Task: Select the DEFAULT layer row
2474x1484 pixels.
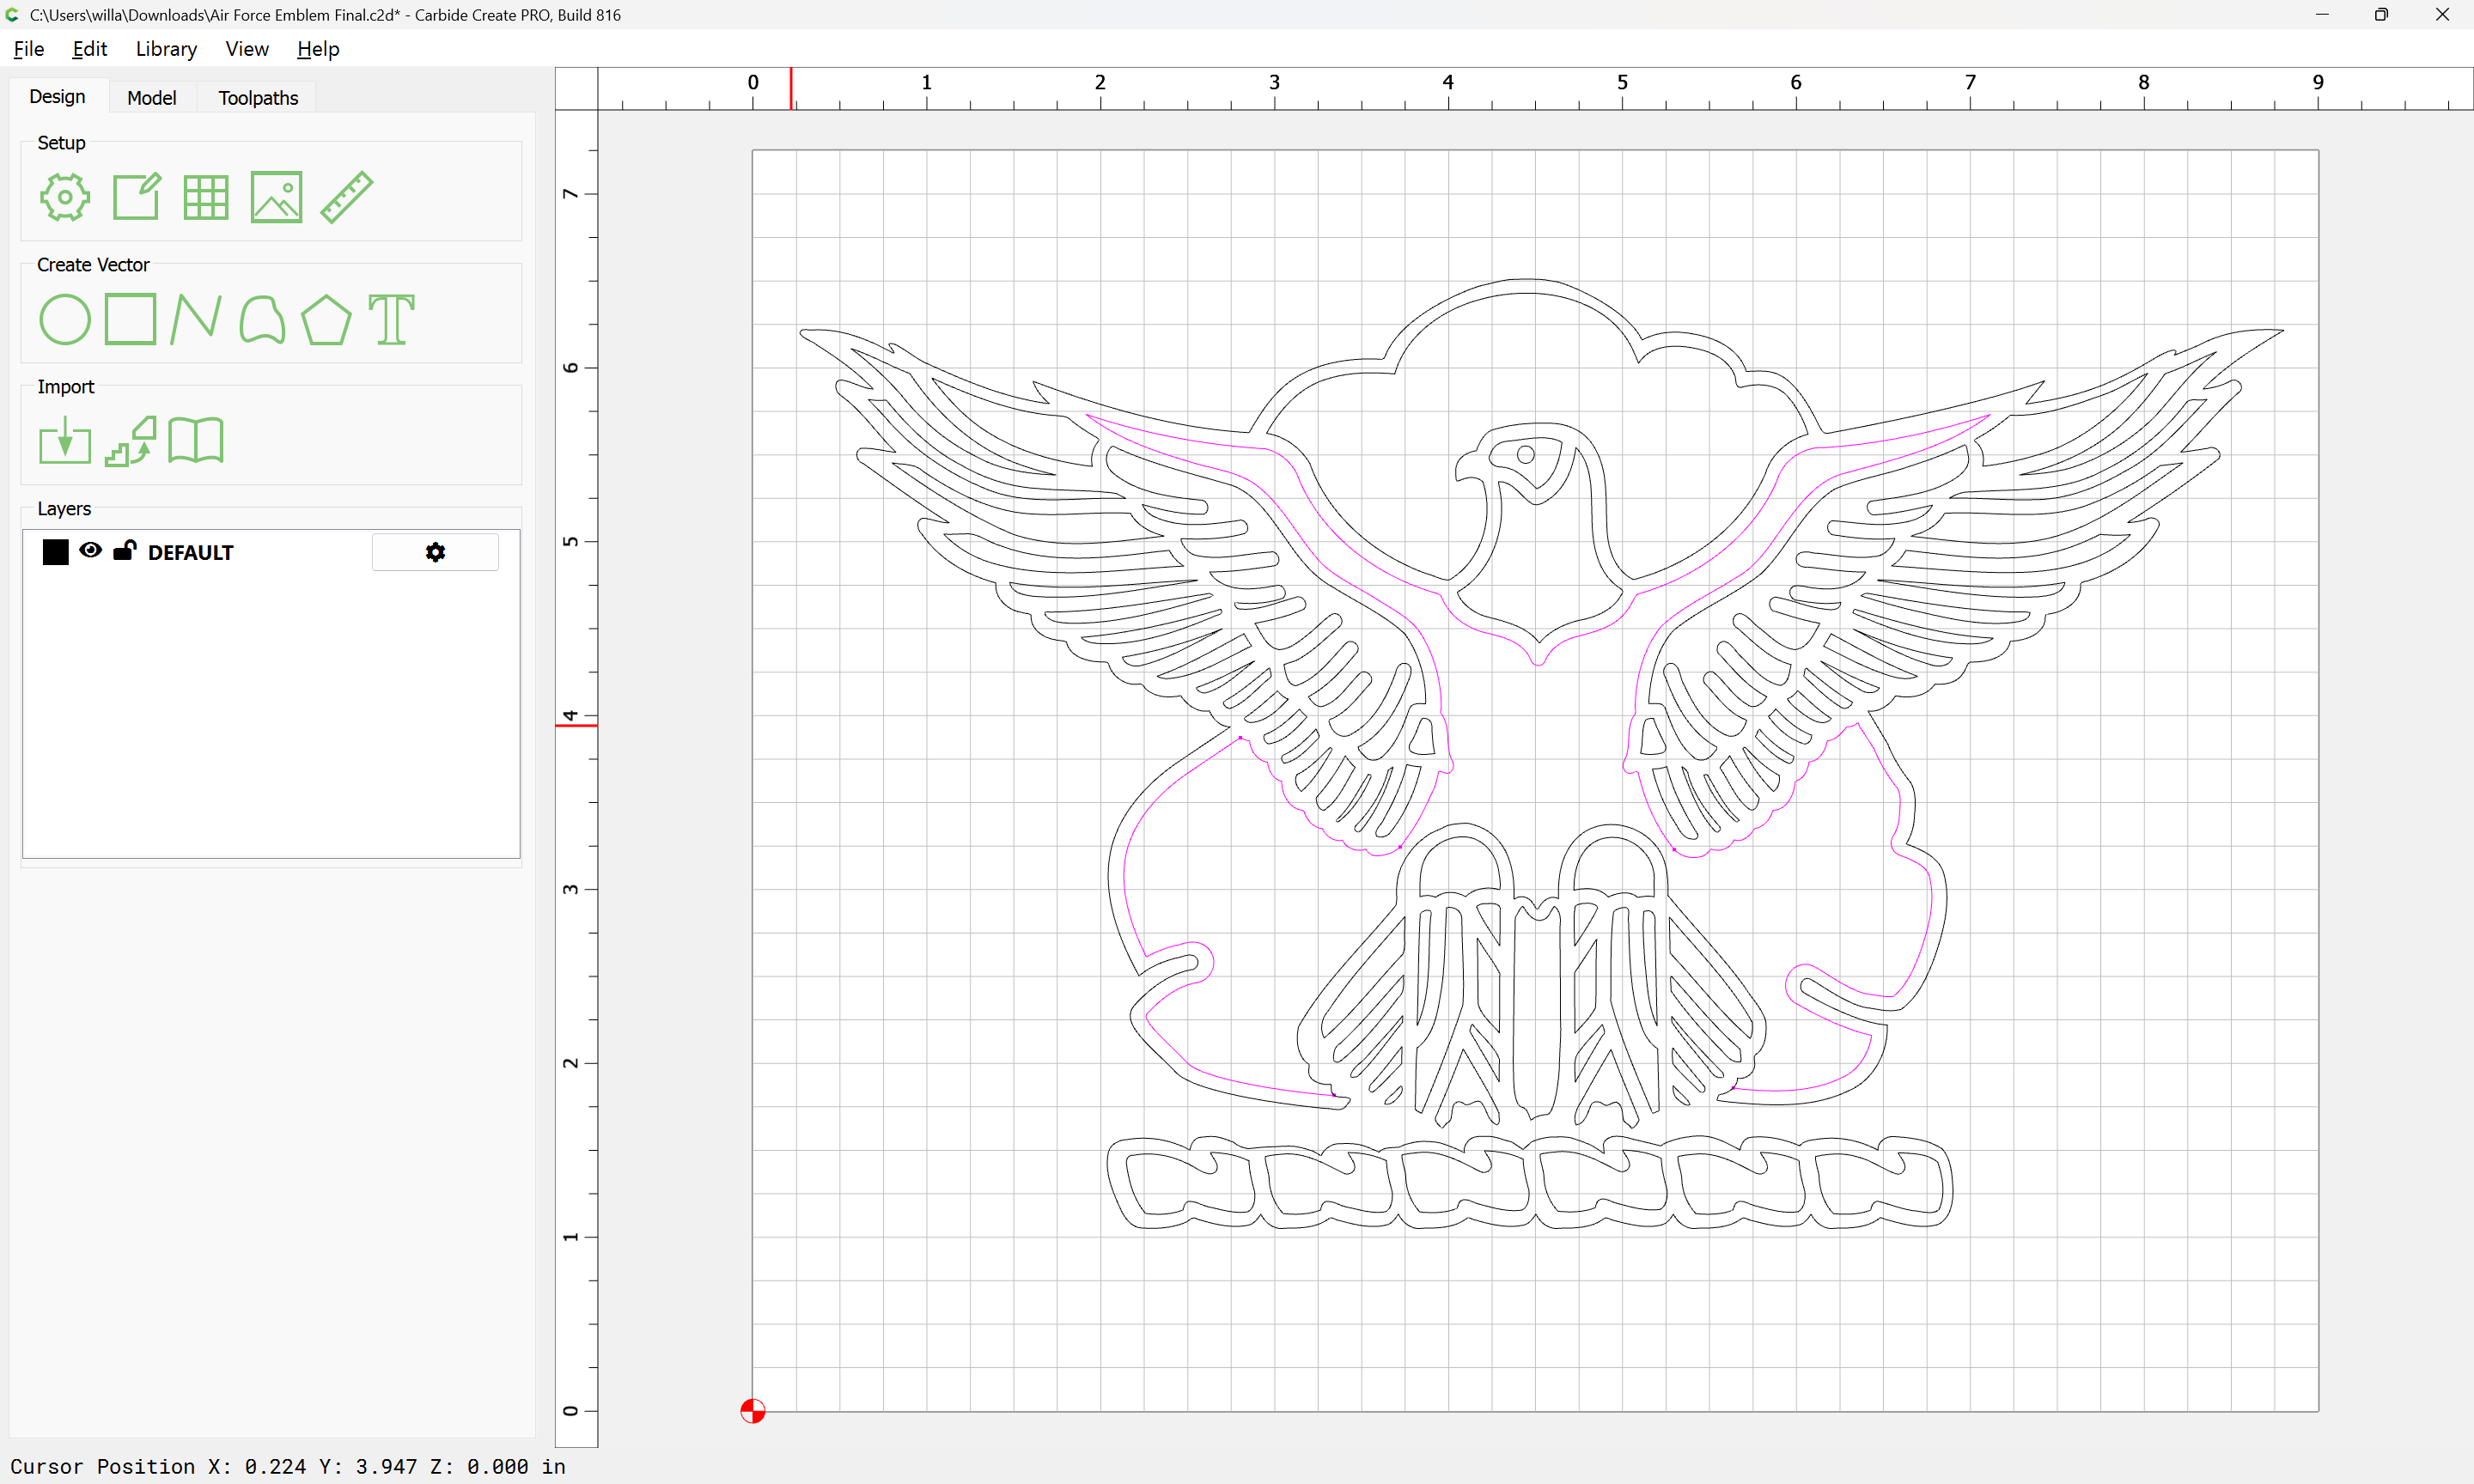Action: click(x=271, y=552)
